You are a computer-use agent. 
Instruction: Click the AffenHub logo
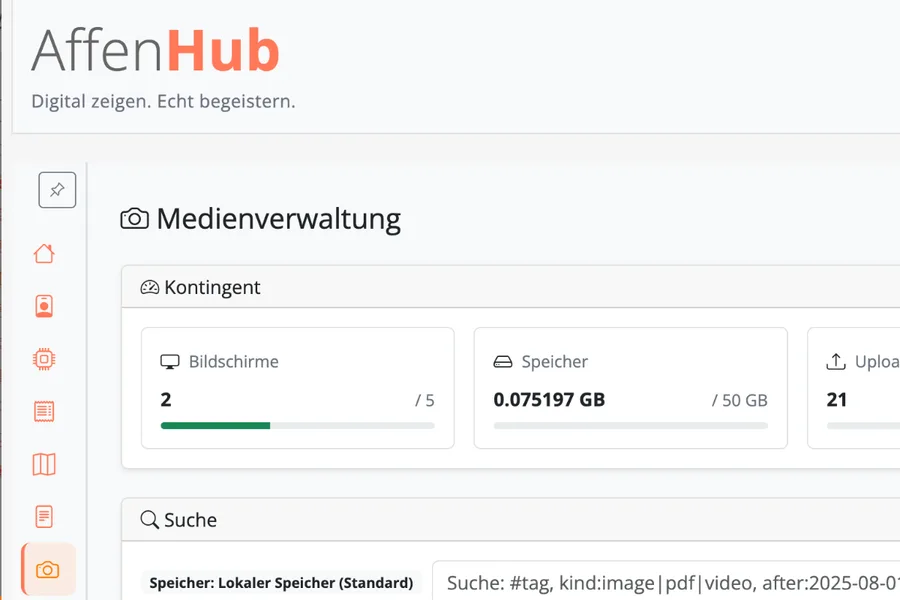point(157,50)
